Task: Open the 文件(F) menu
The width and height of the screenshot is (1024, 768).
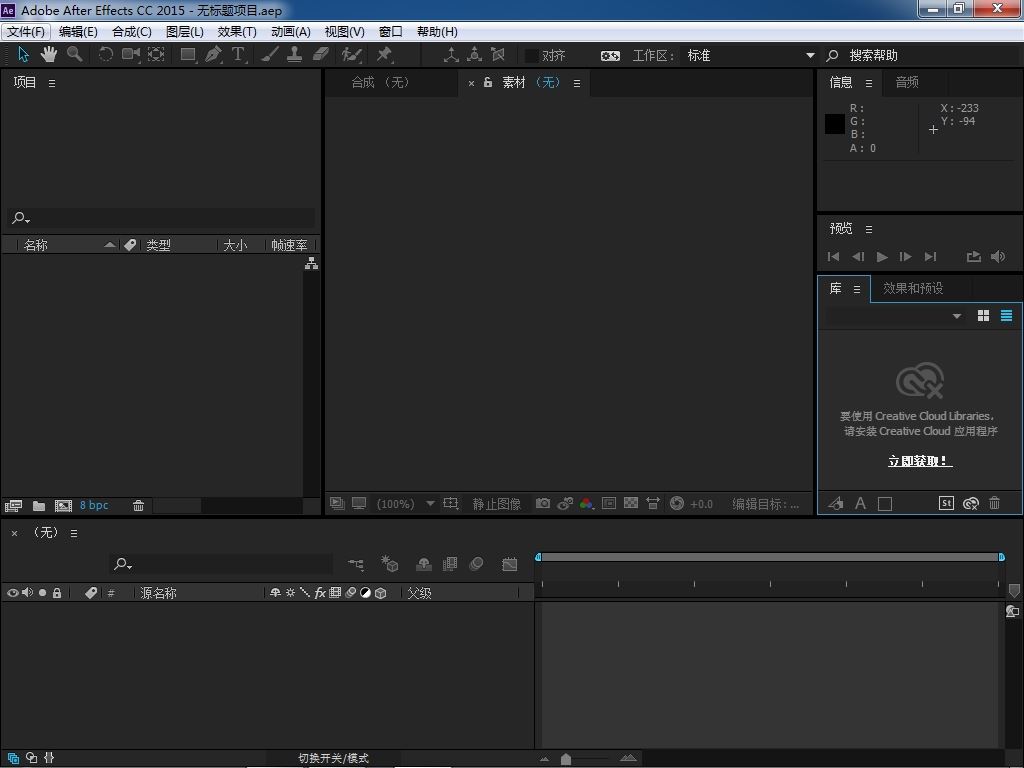Action: click(26, 31)
